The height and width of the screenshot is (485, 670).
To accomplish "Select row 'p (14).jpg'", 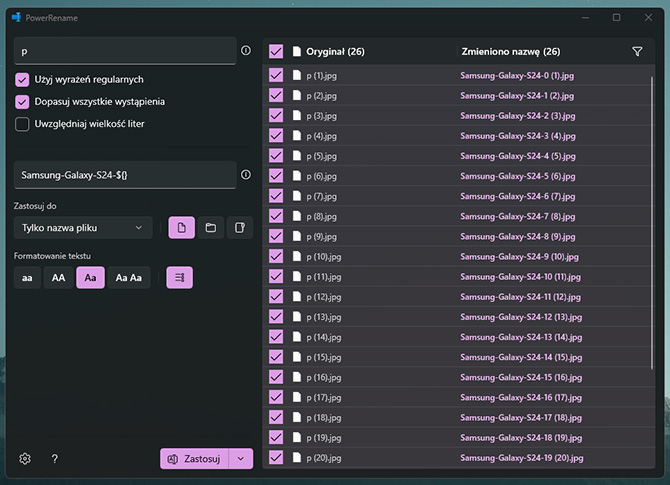I will (458, 337).
